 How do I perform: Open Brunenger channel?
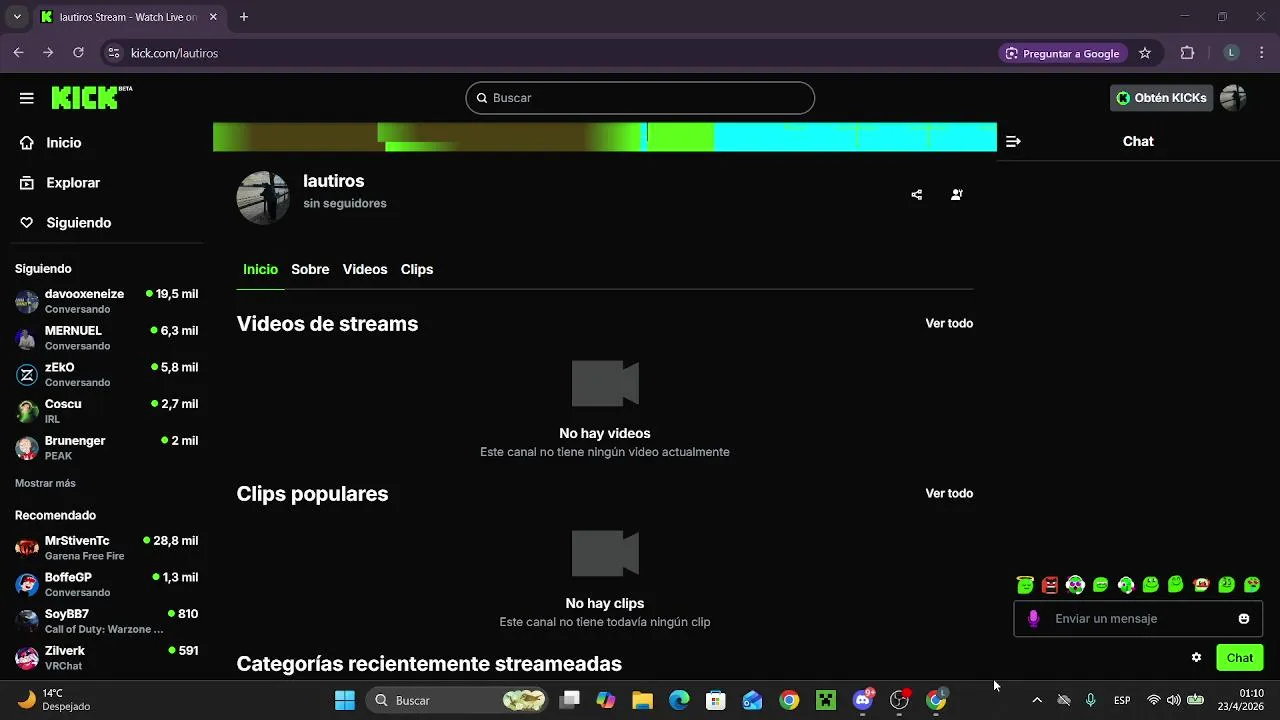click(107, 448)
